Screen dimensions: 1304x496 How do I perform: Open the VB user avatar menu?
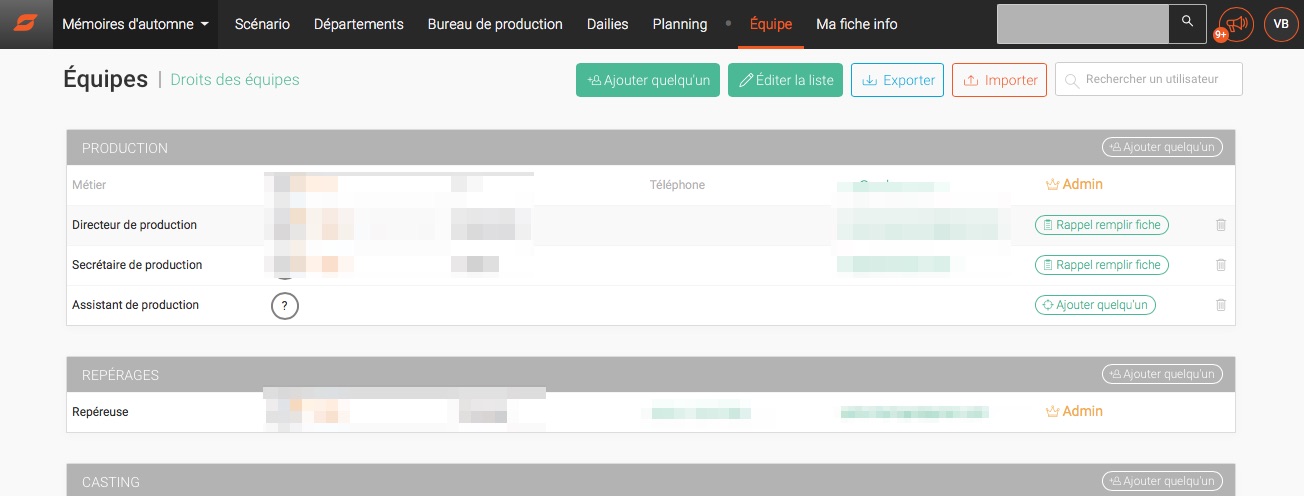click(x=1281, y=24)
